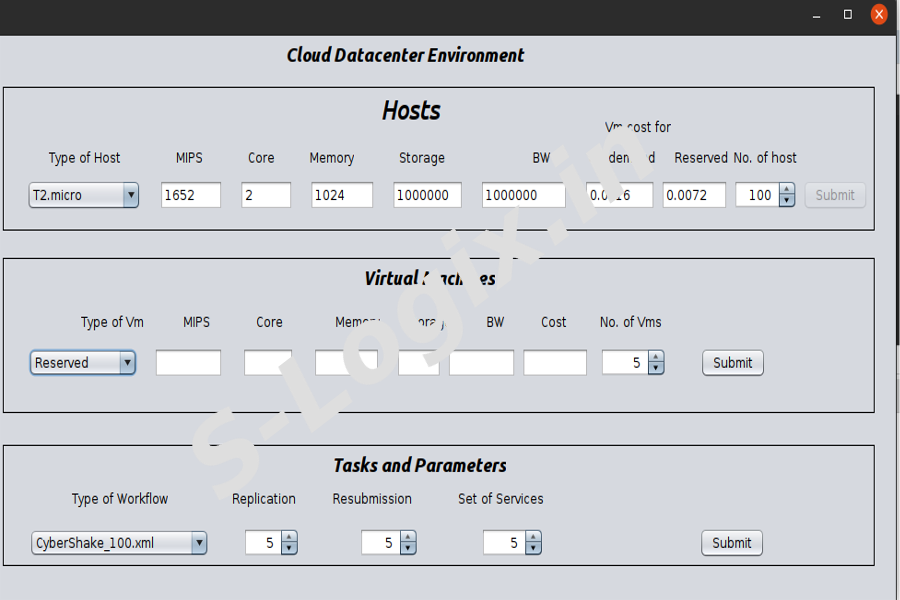The image size is (900, 600).
Task: Decrease the No. of Vms value
Action: [x=656, y=369]
